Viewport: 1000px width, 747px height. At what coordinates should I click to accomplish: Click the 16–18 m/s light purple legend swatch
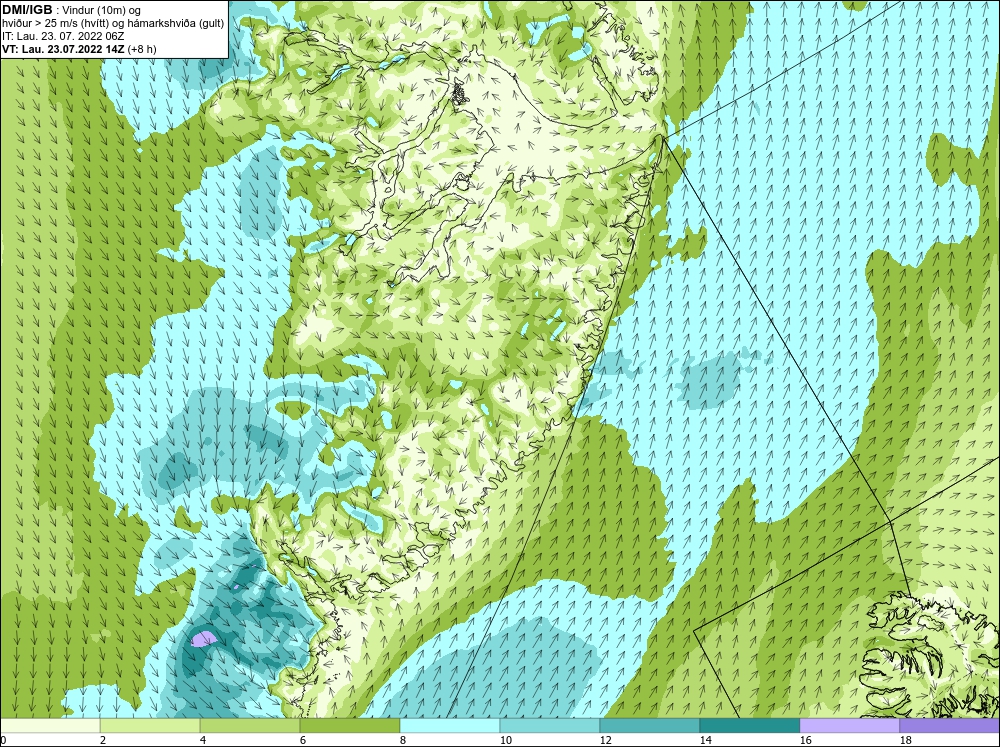coord(849,726)
